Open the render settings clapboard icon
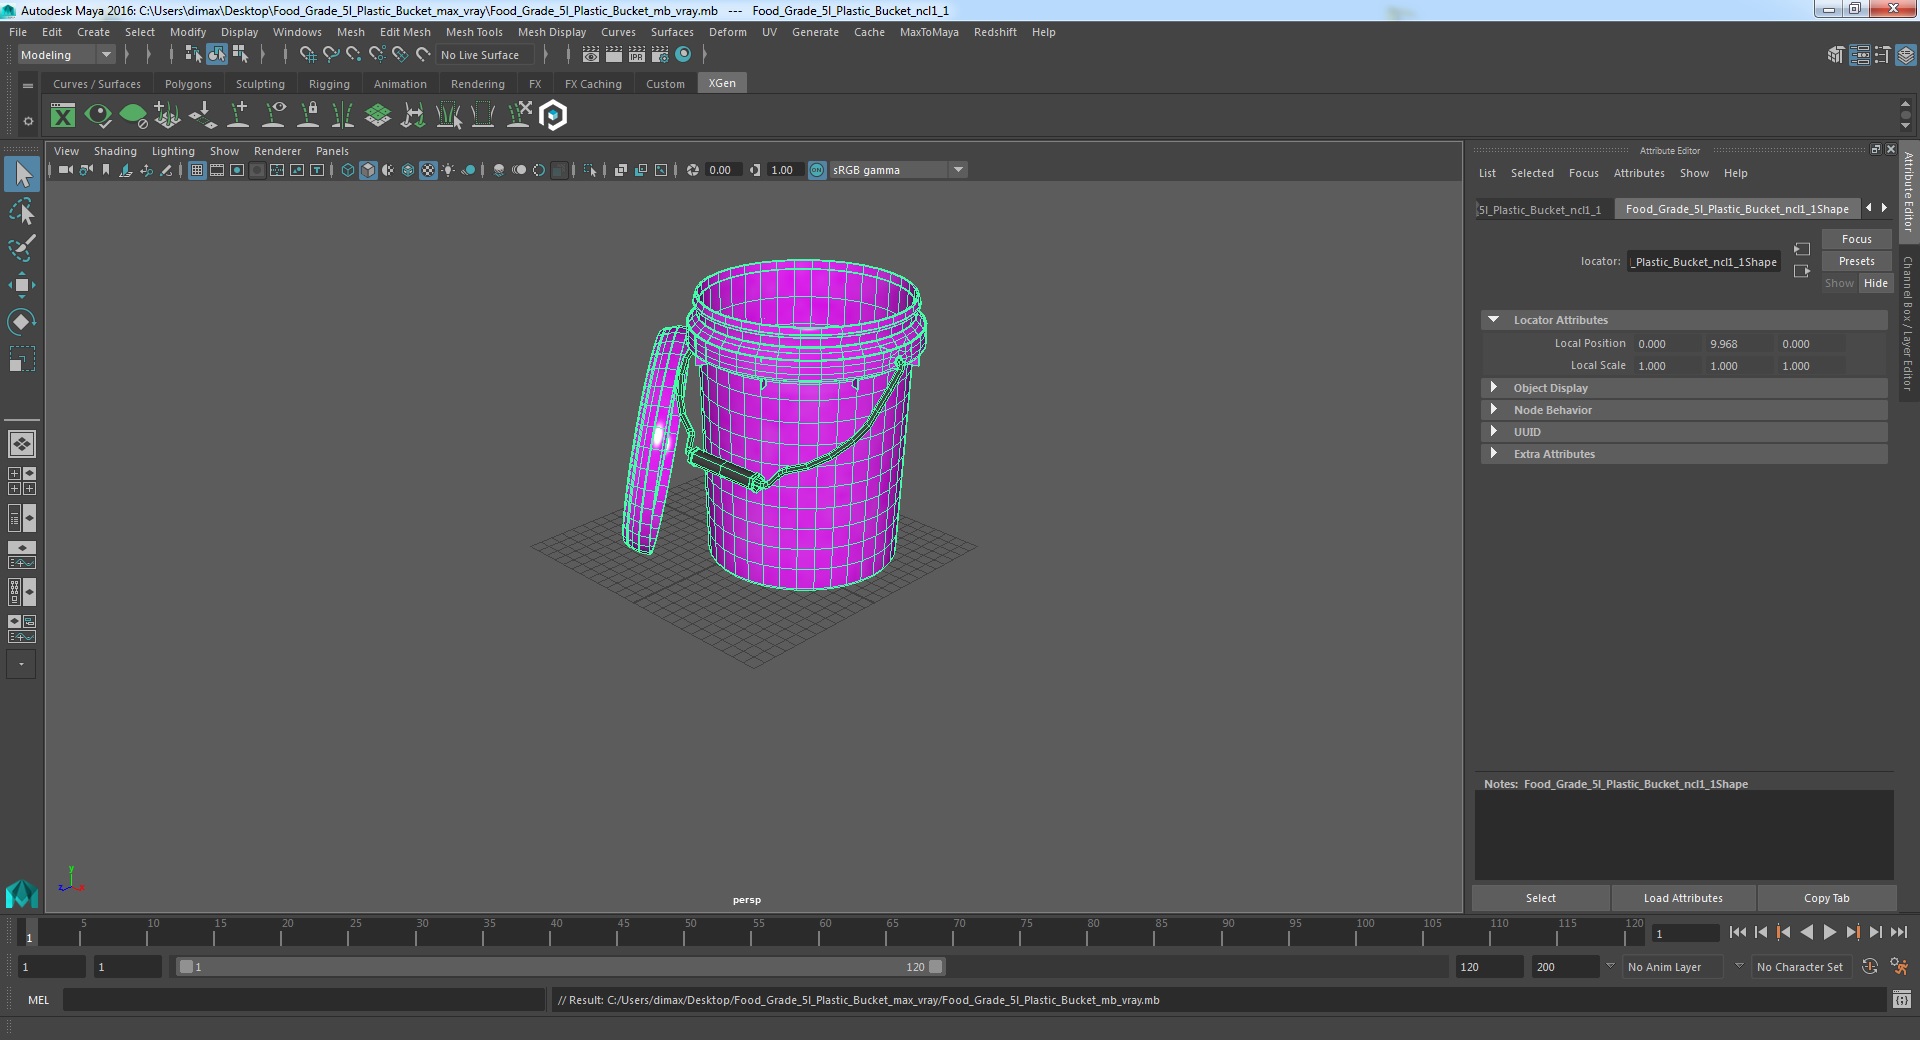The image size is (1920, 1040). coord(660,55)
